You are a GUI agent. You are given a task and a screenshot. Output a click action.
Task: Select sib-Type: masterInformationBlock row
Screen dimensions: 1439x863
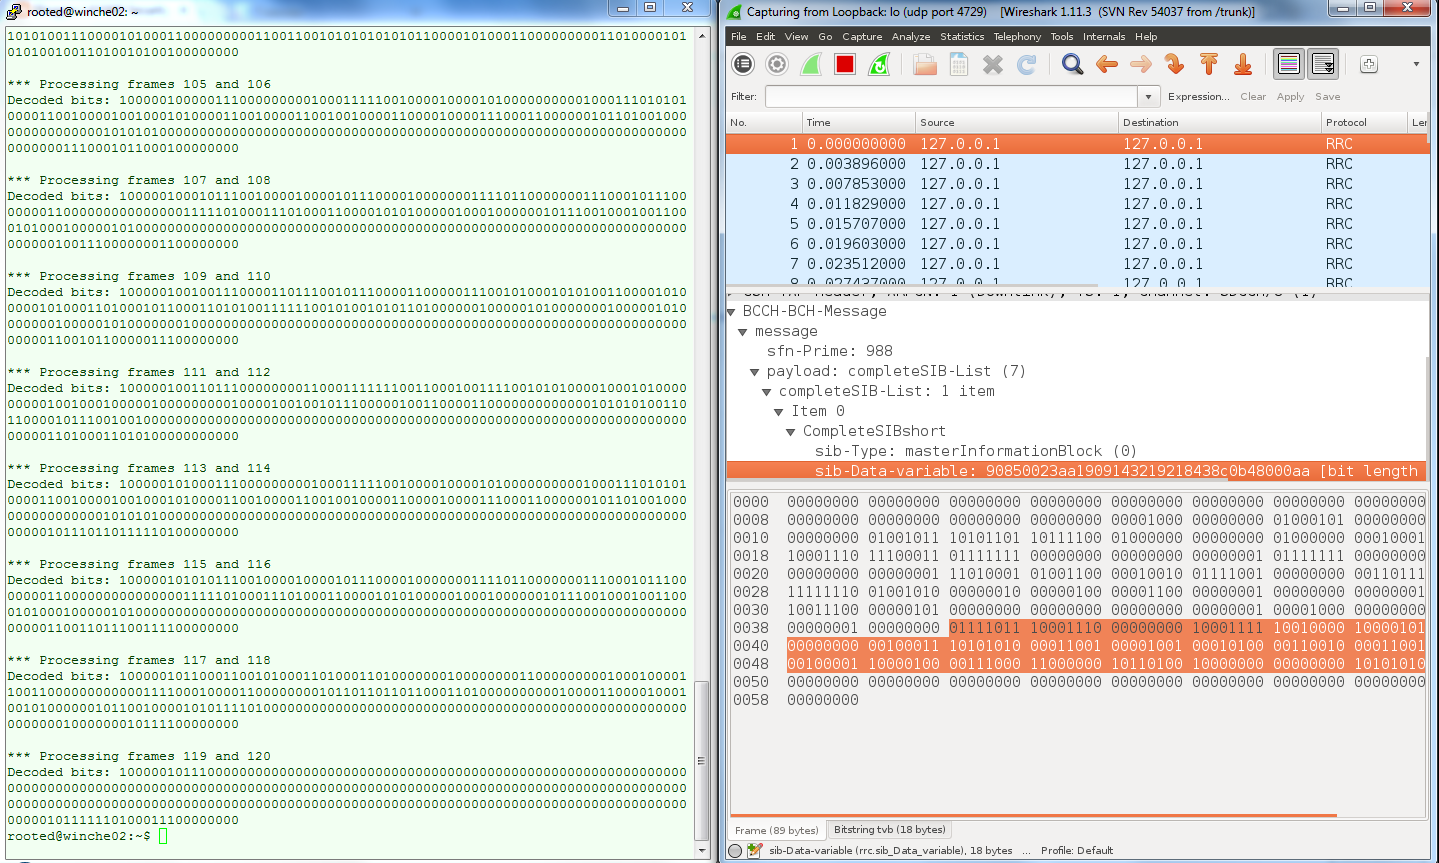(x=976, y=451)
